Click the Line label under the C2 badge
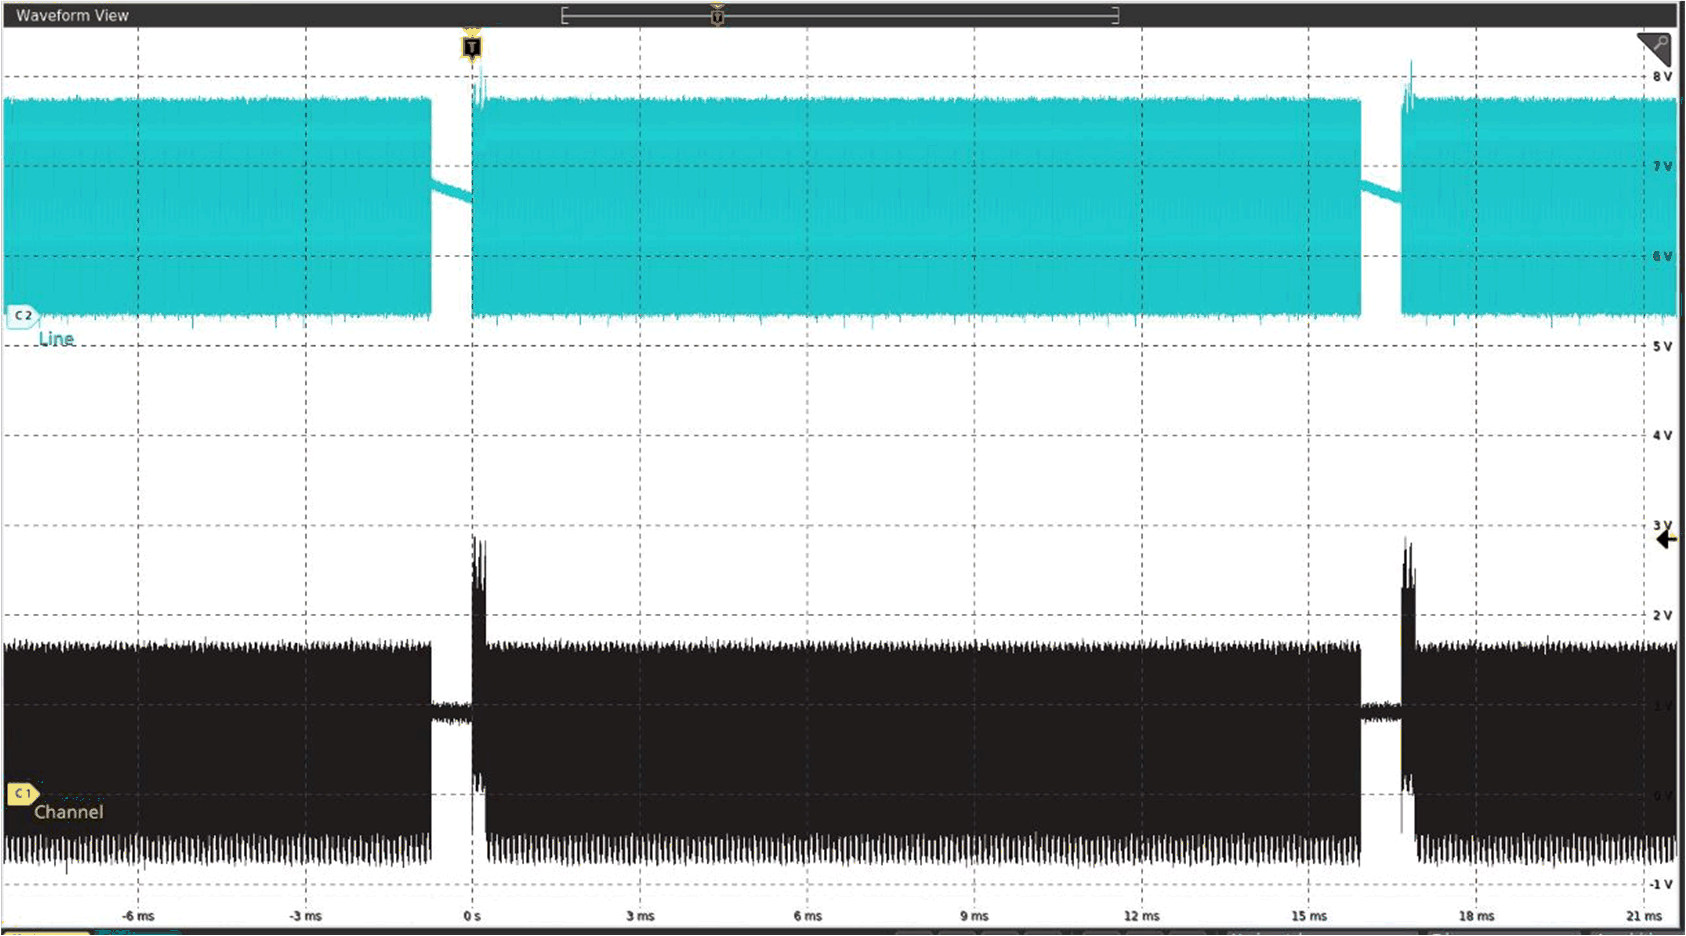 point(55,339)
